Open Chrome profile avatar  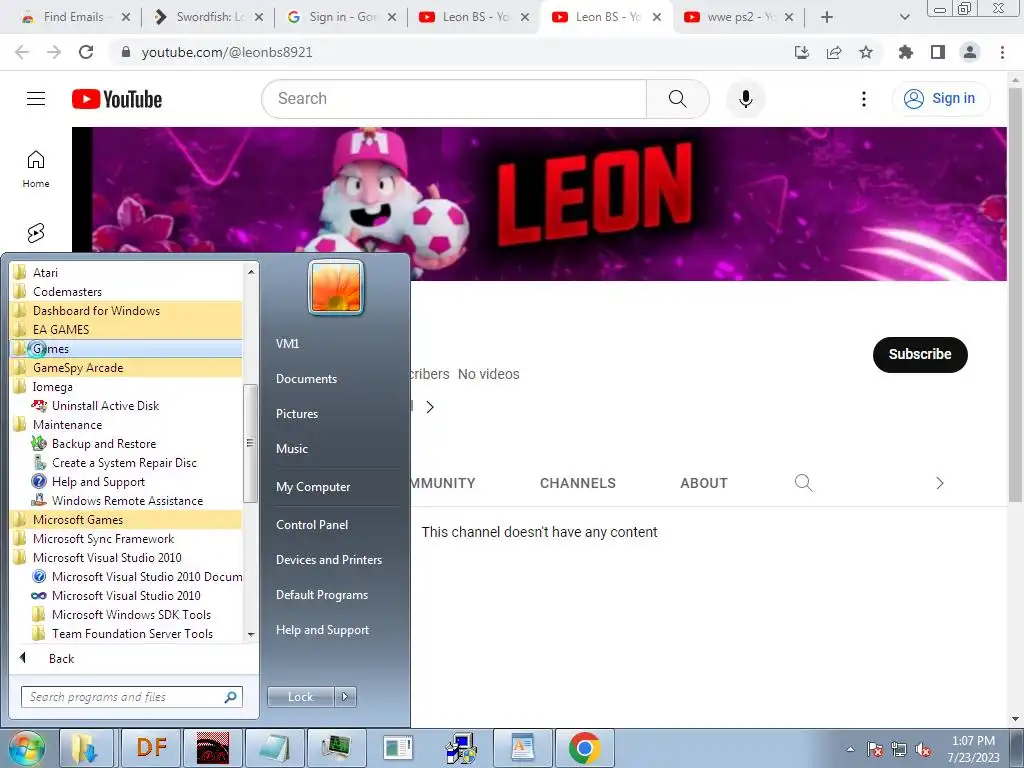[970, 52]
